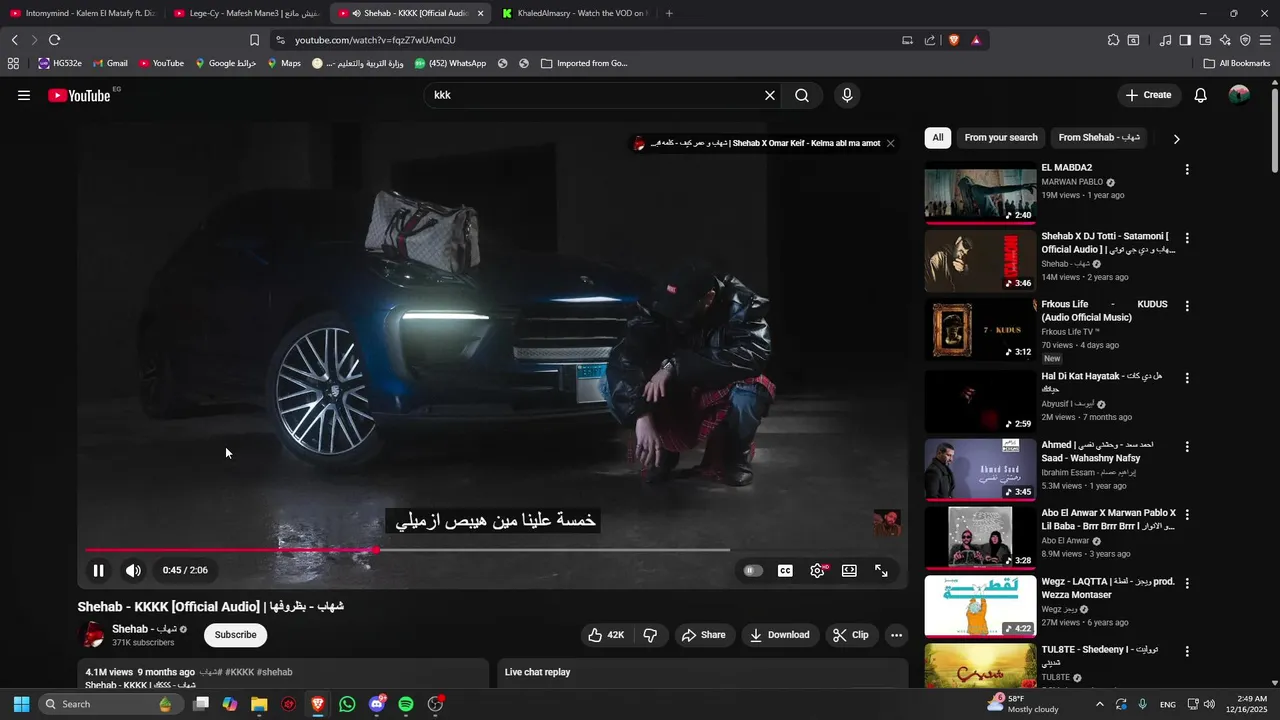Open Brave Shields lion icon
Viewport: 1280px width, 720px height.
(954, 40)
